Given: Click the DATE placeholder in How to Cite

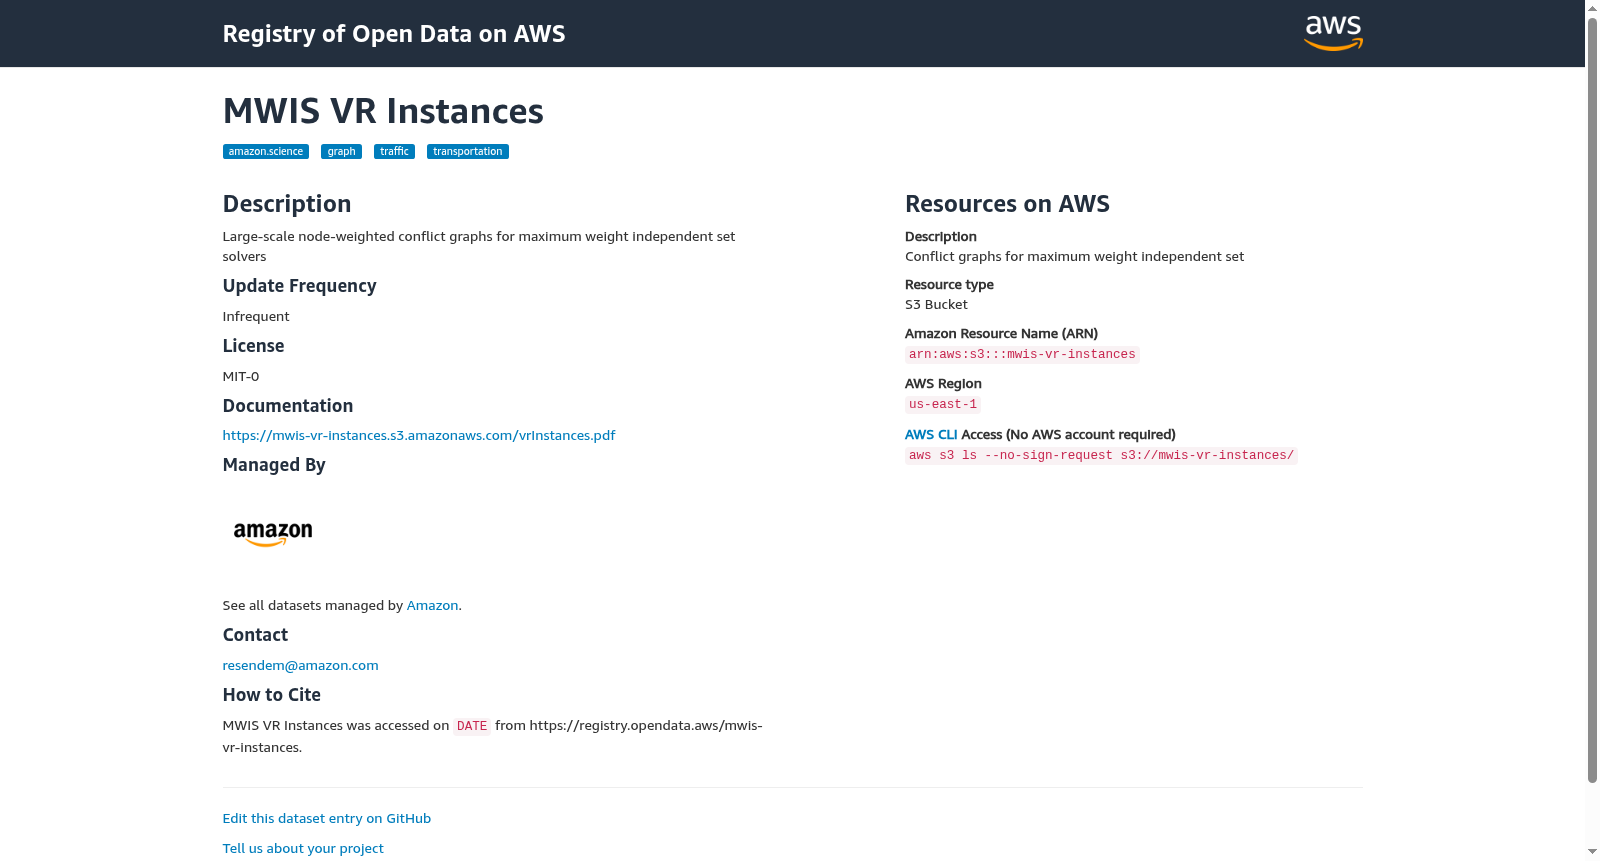Looking at the screenshot, I should coord(472,727).
